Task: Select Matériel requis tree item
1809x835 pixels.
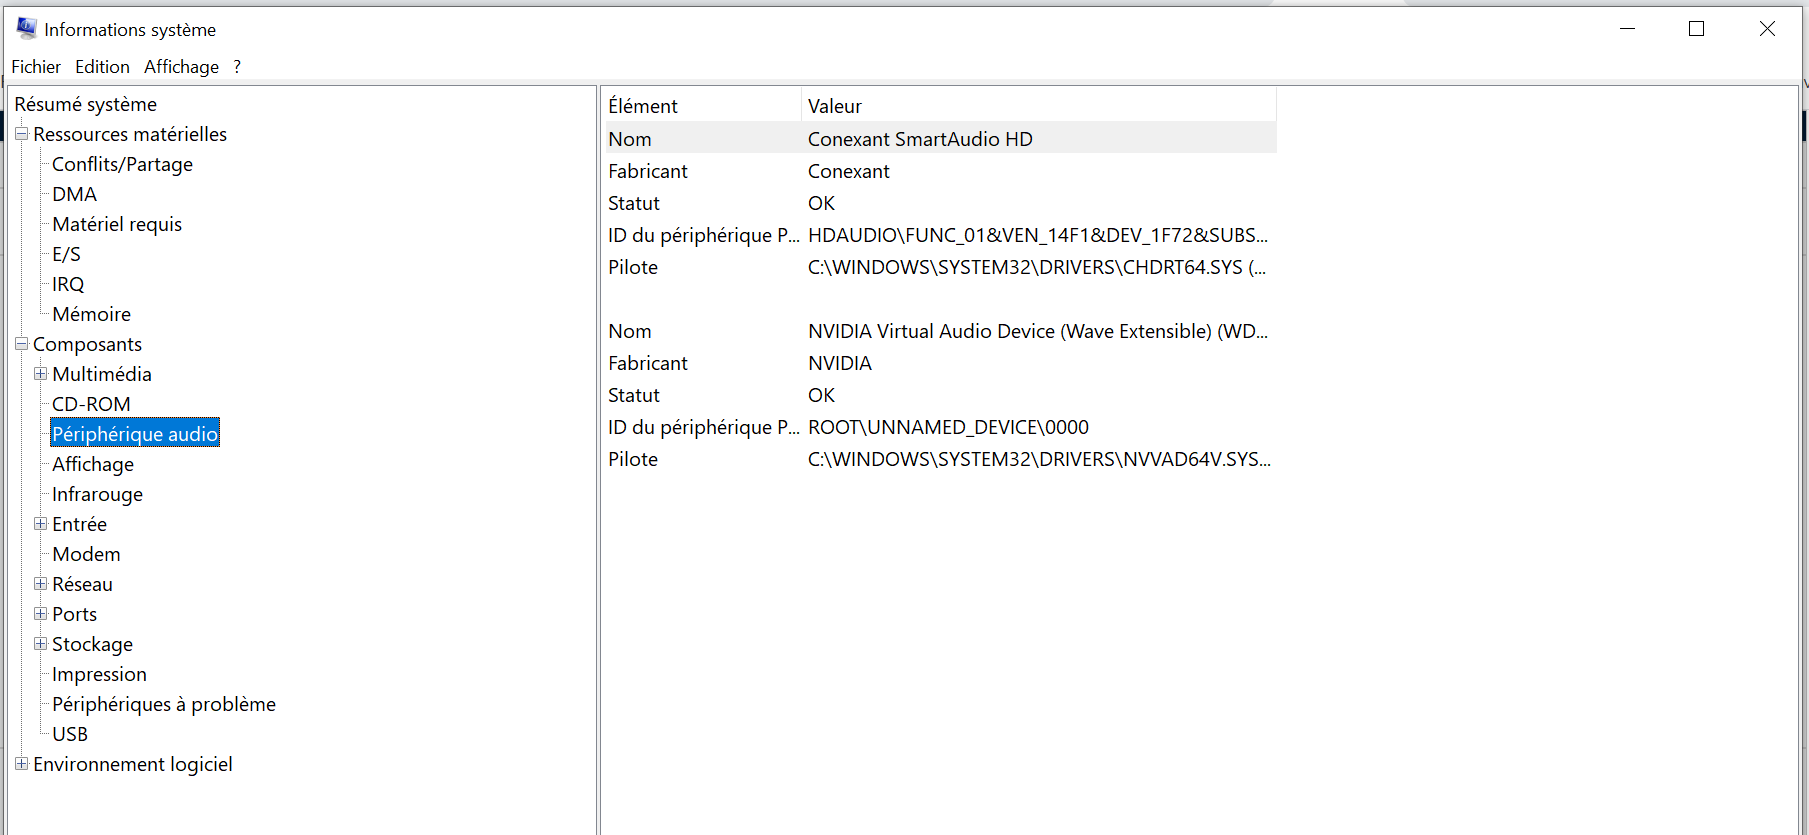Action: [117, 224]
